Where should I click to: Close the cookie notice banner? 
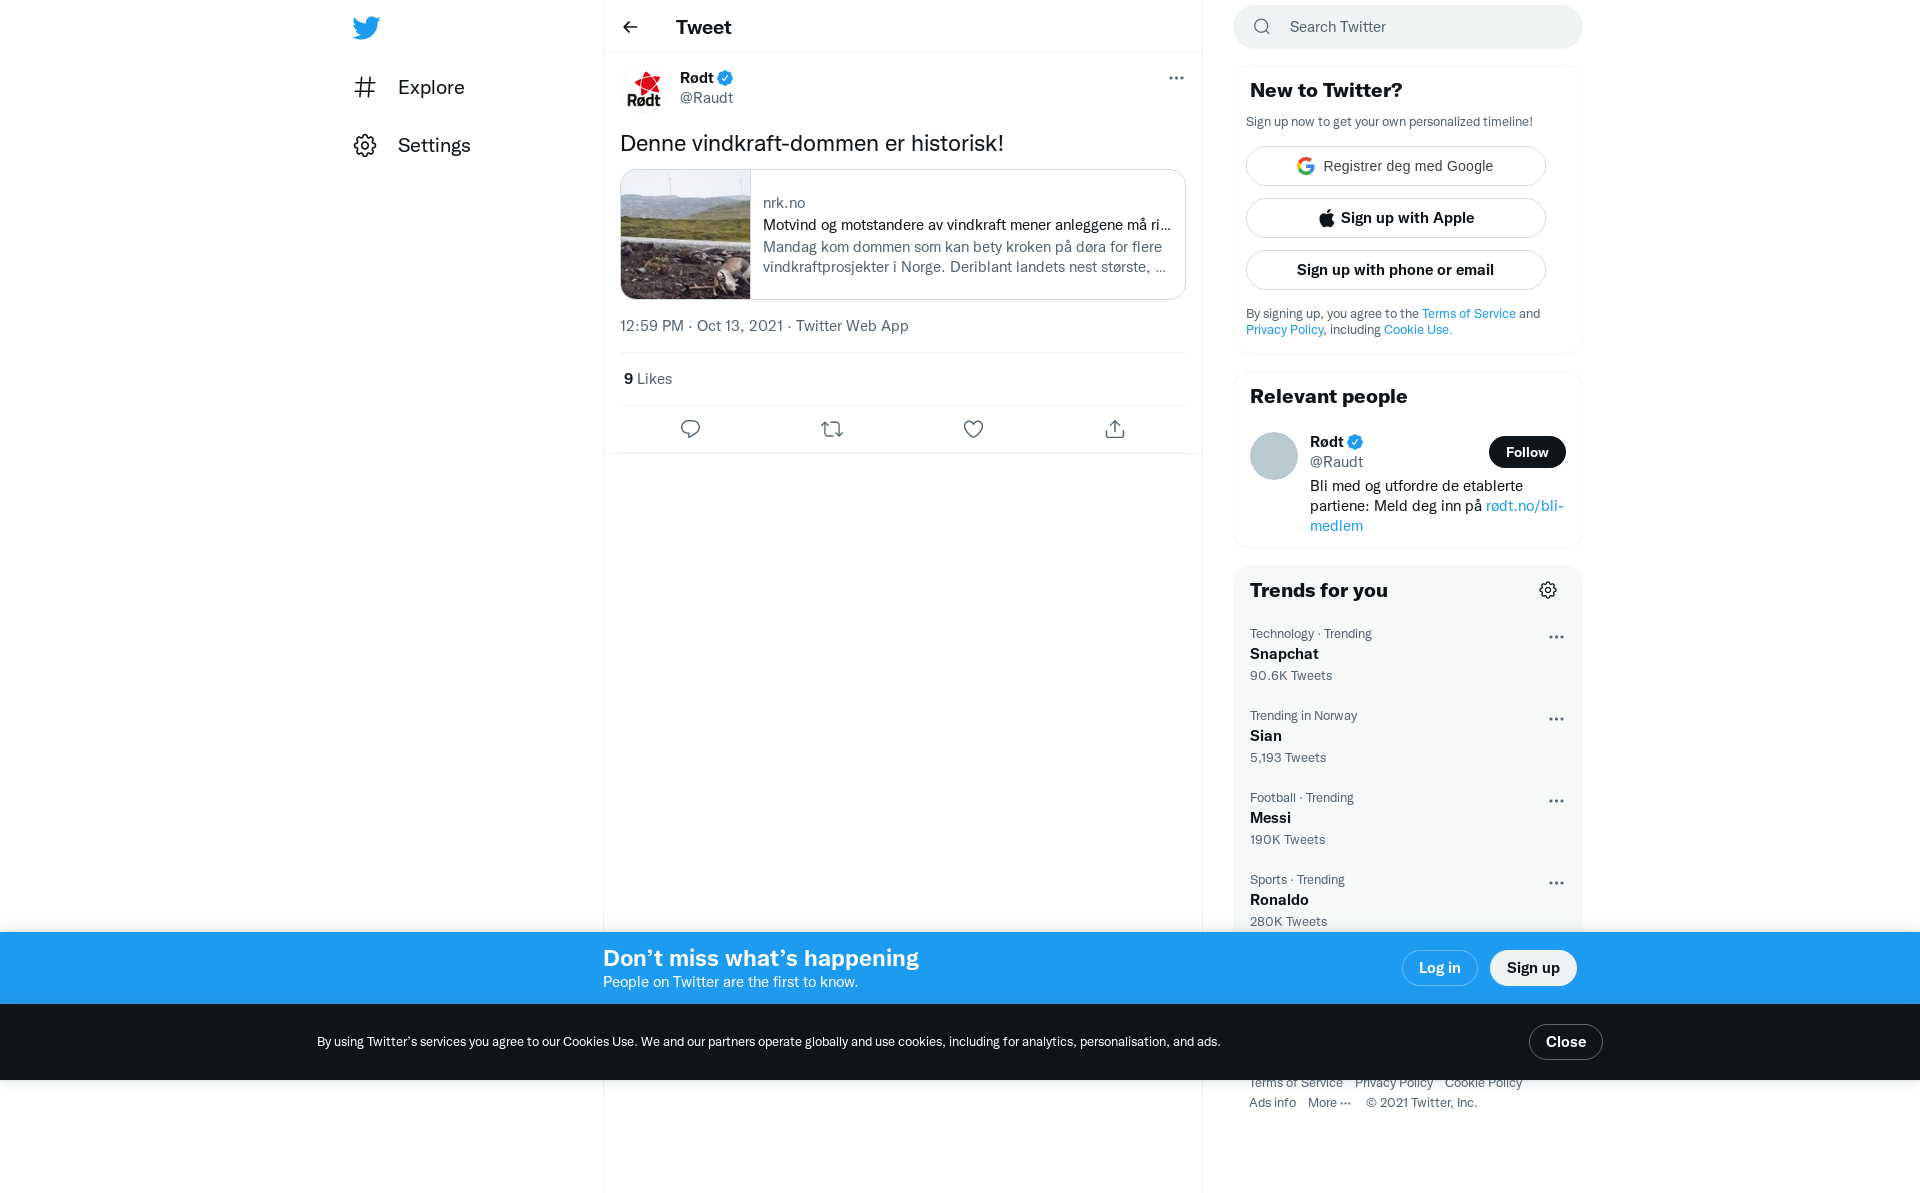(x=1566, y=1042)
